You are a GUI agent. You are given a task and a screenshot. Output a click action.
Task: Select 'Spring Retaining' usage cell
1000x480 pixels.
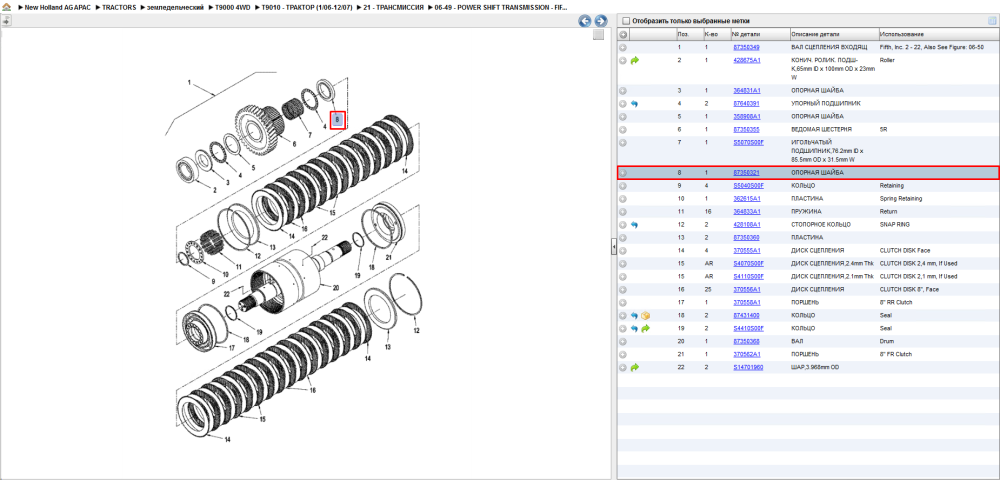(x=901, y=198)
